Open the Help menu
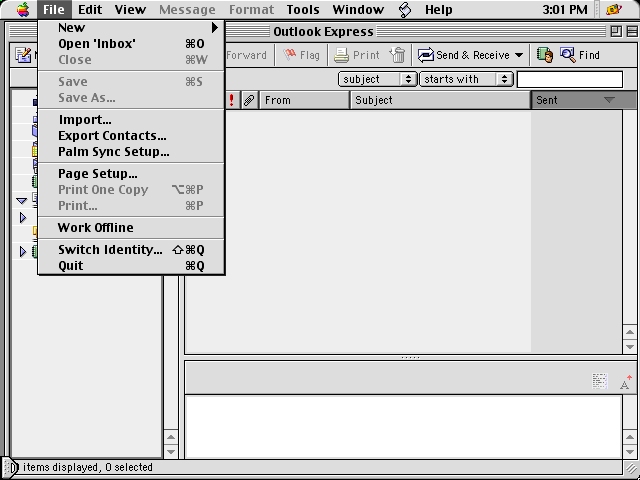 (438, 9)
